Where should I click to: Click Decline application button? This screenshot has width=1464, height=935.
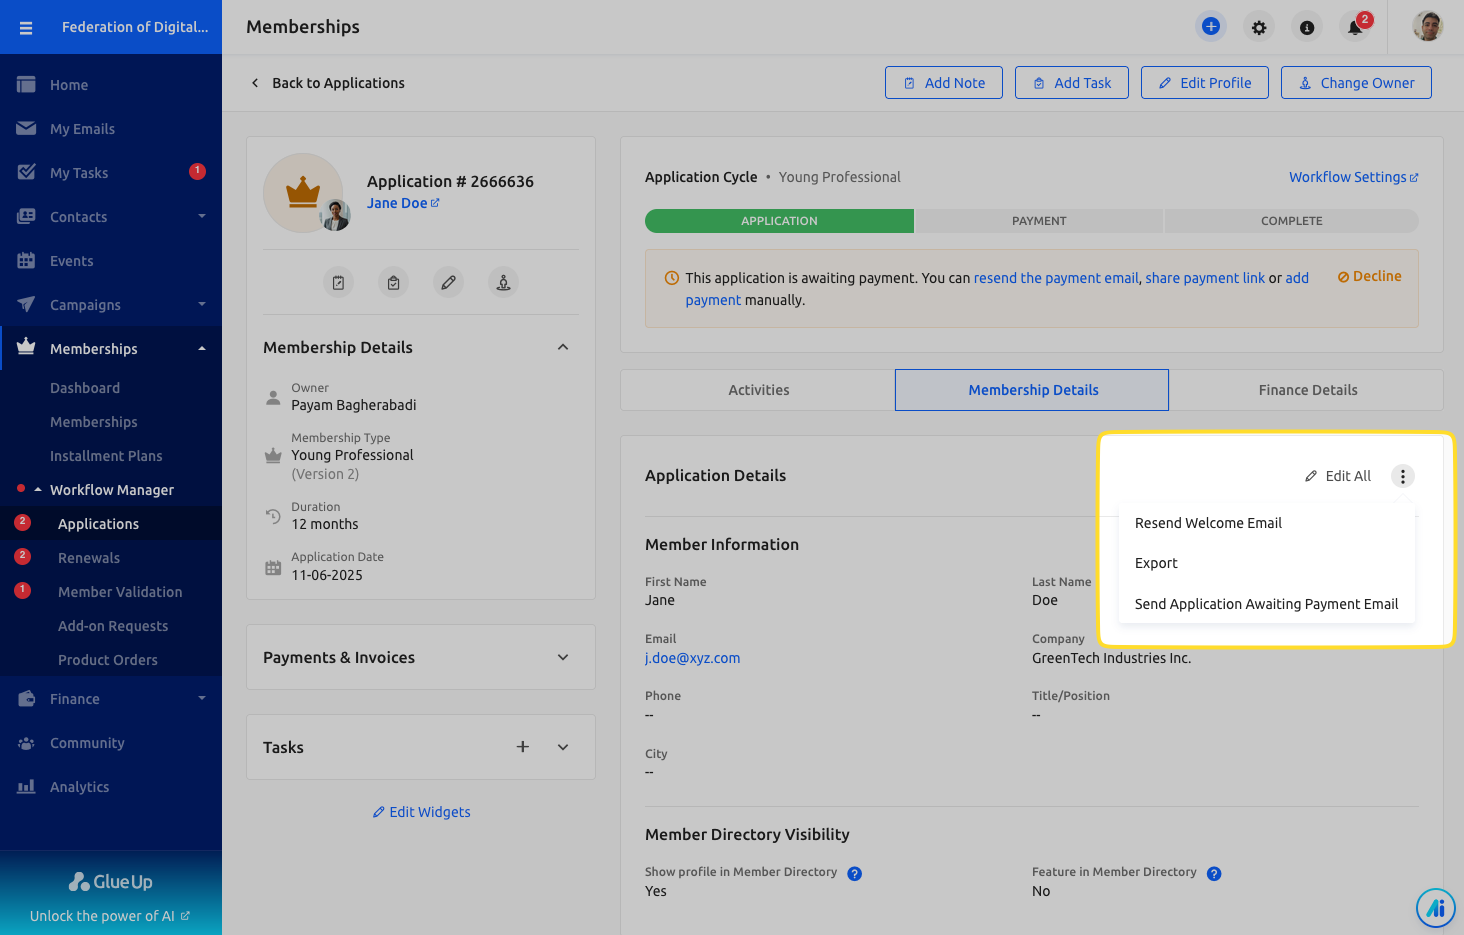pos(1370,276)
